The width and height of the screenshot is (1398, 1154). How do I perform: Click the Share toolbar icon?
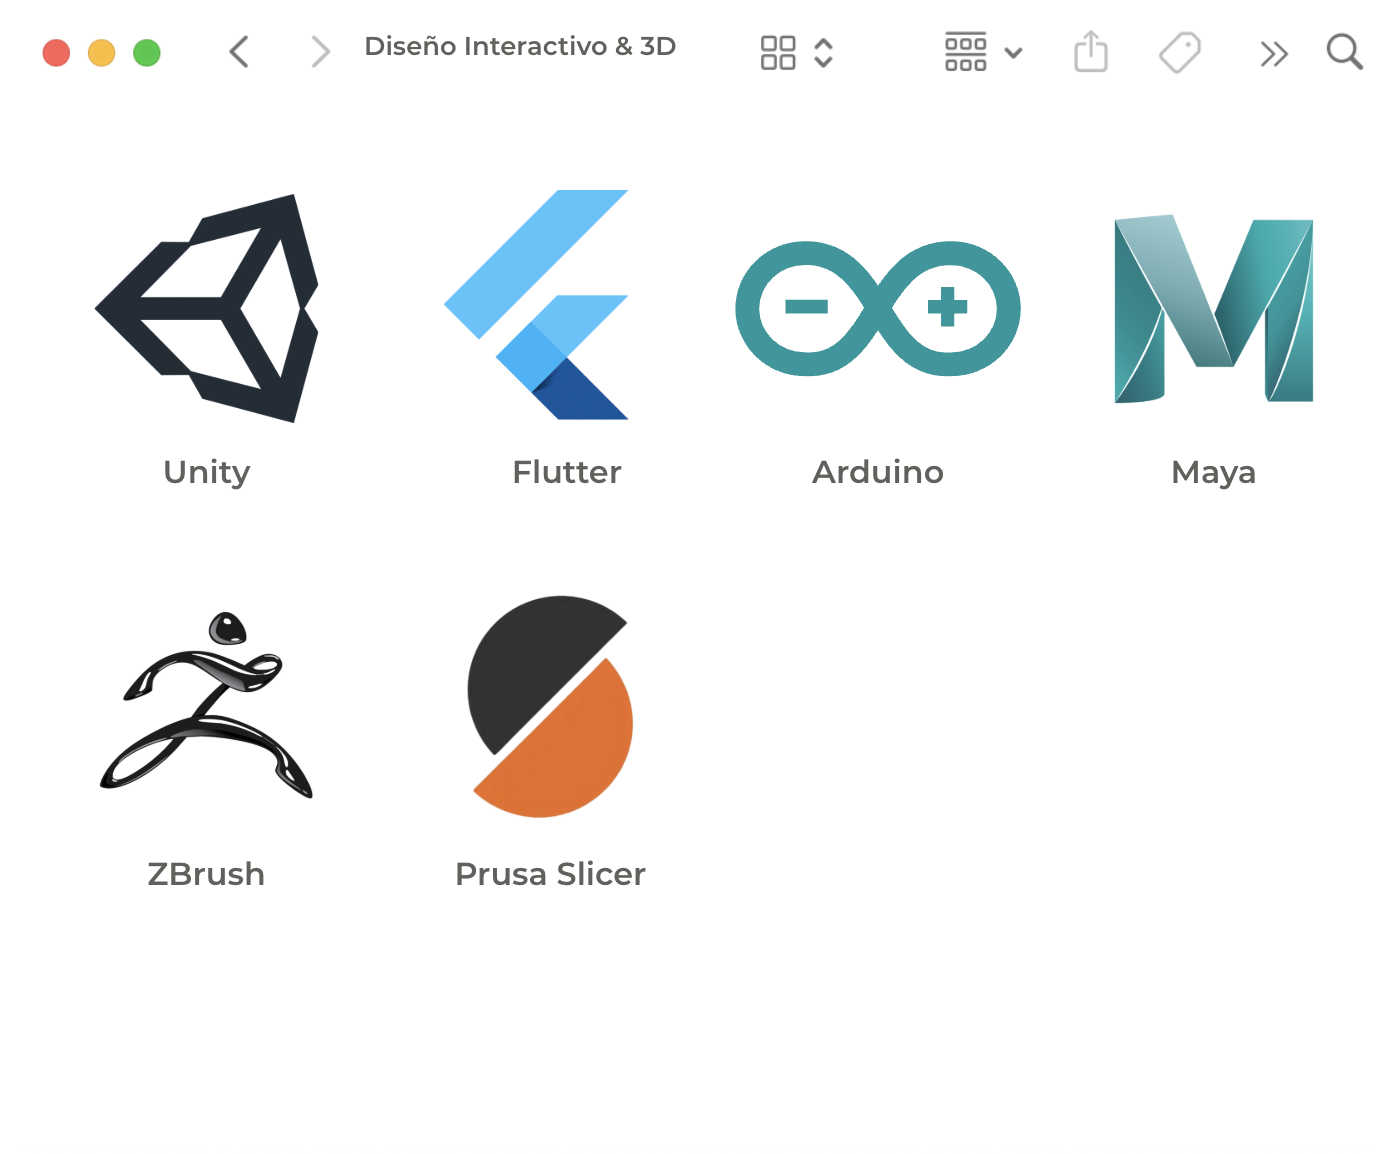pos(1090,52)
